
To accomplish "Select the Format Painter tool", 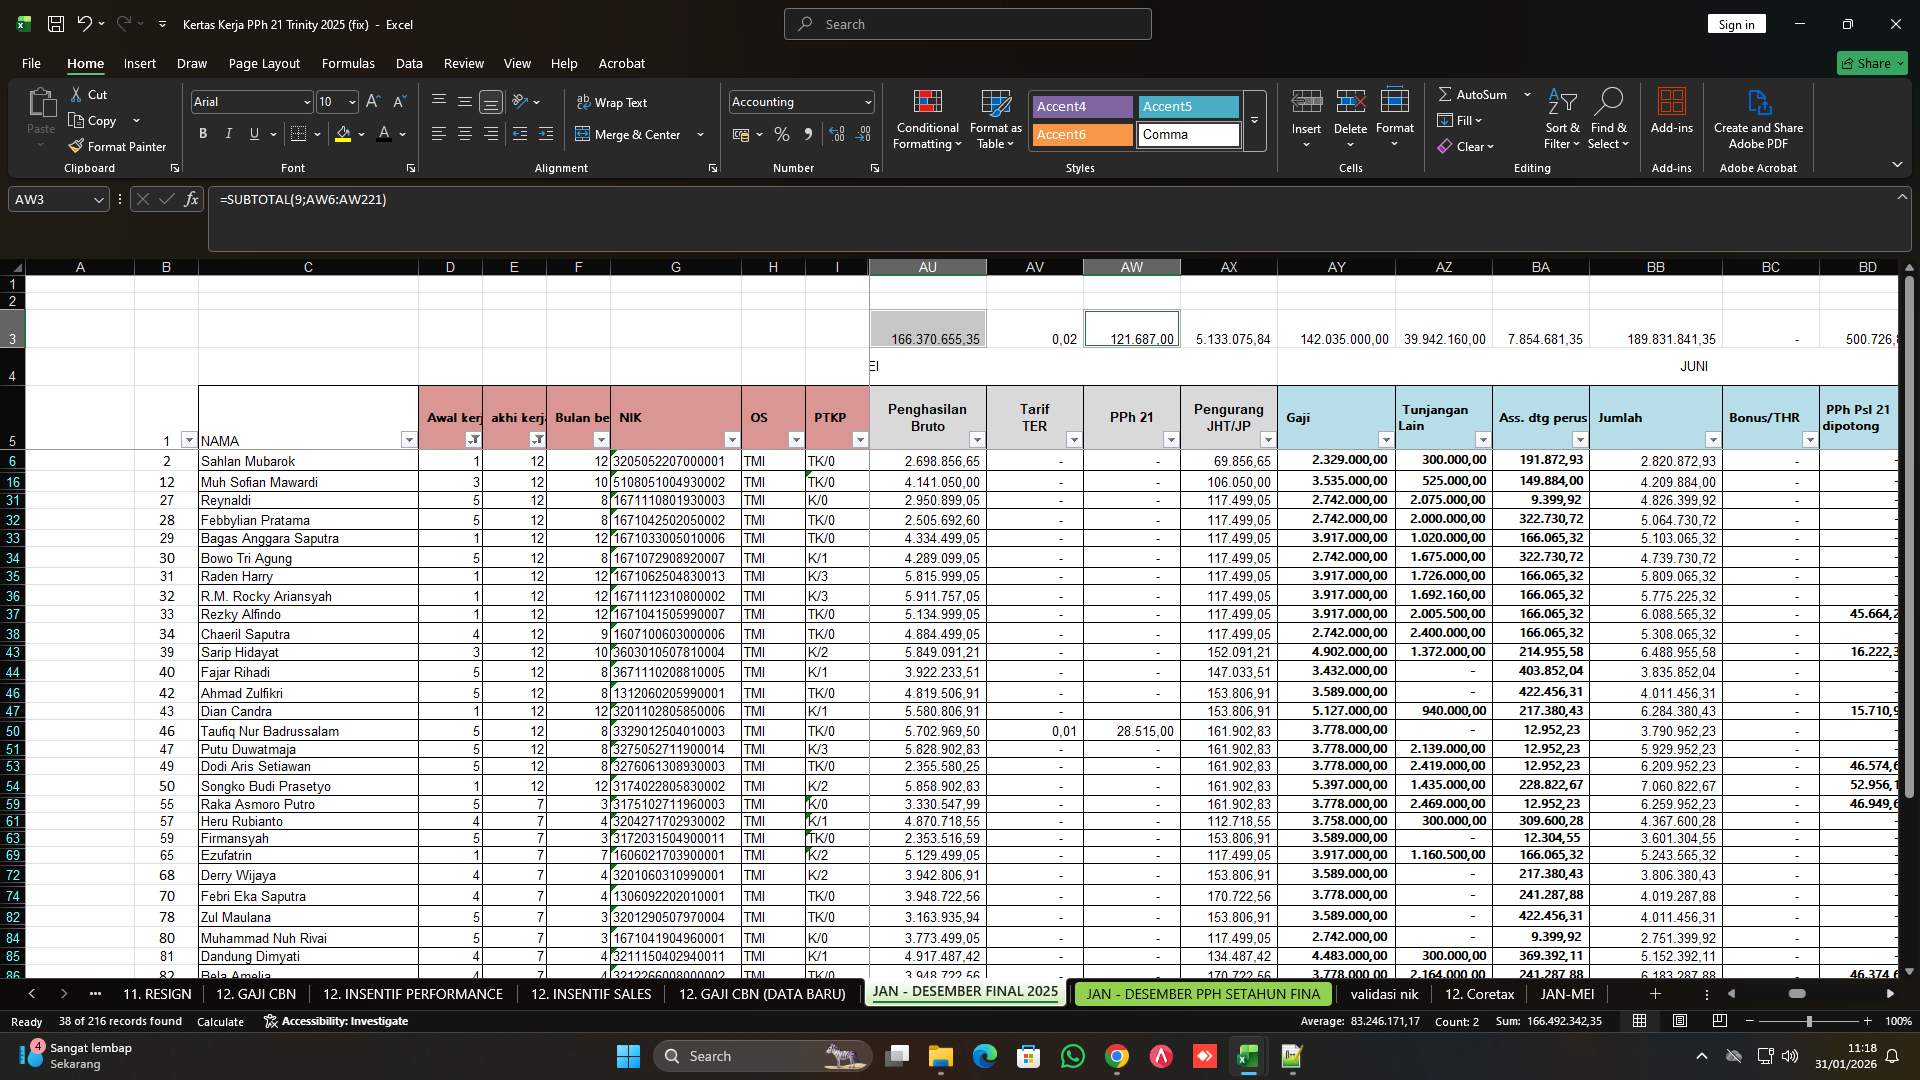I will pyautogui.click(x=117, y=146).
